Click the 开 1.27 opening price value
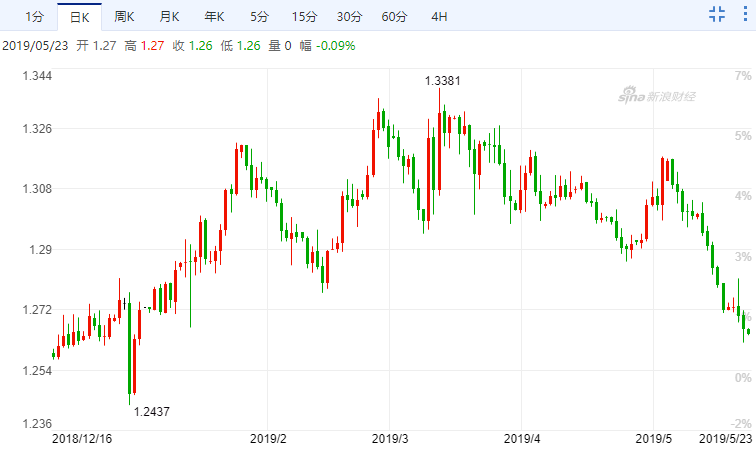Image resolution: width=756 pixels, height=452 pixels. (96, 46)
